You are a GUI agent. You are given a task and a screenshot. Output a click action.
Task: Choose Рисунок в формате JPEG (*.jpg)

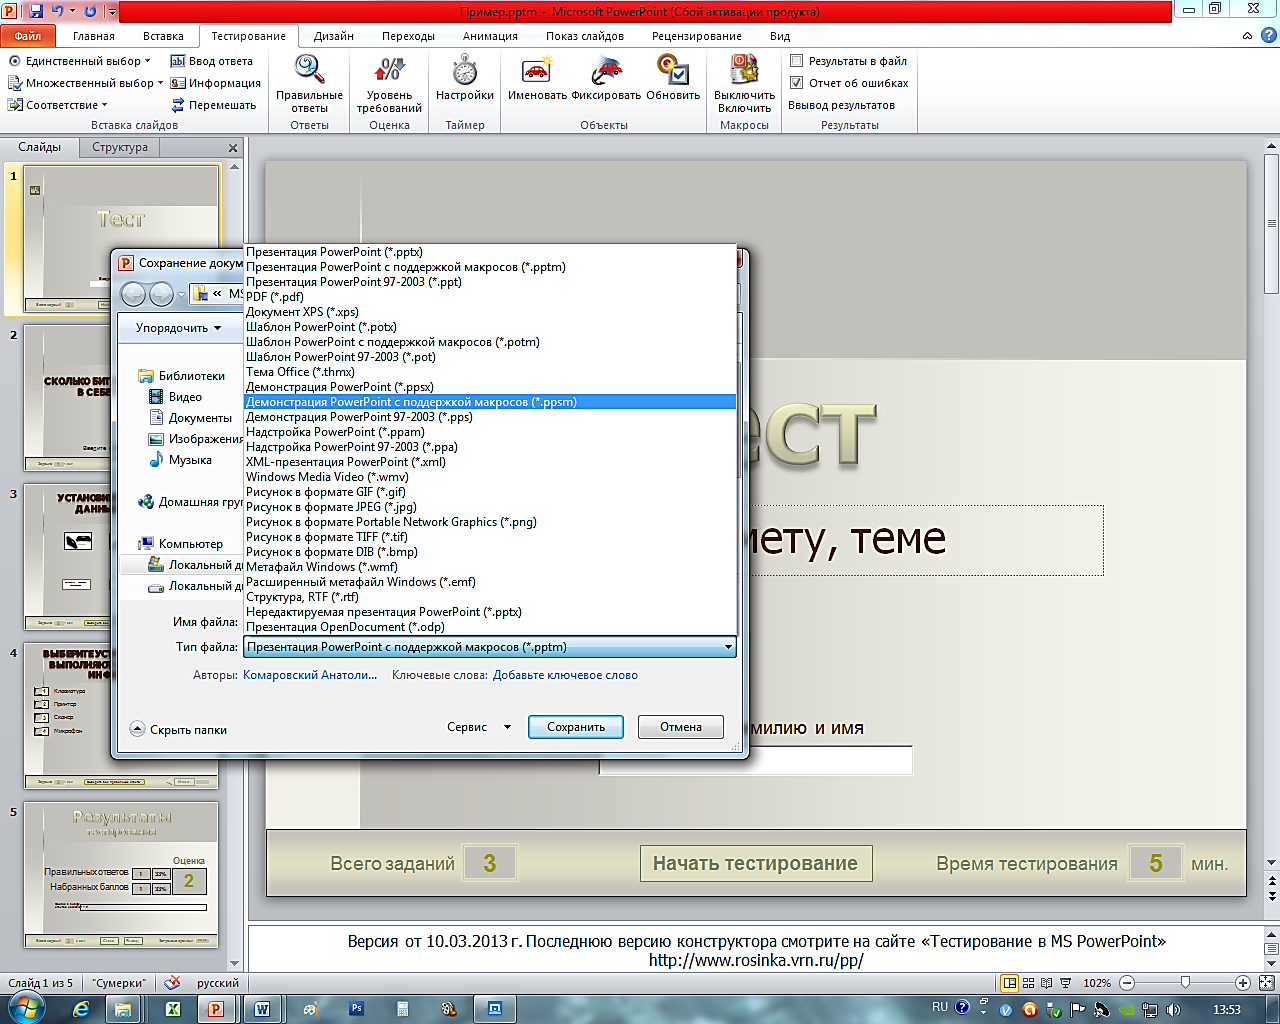[490, 507]
